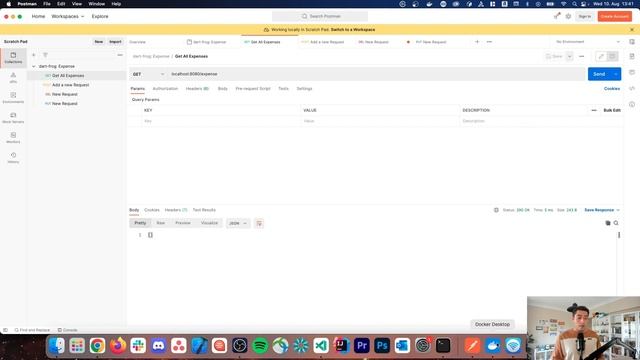Open the Overview tab
640x360 pixels.
click(138, 42)
